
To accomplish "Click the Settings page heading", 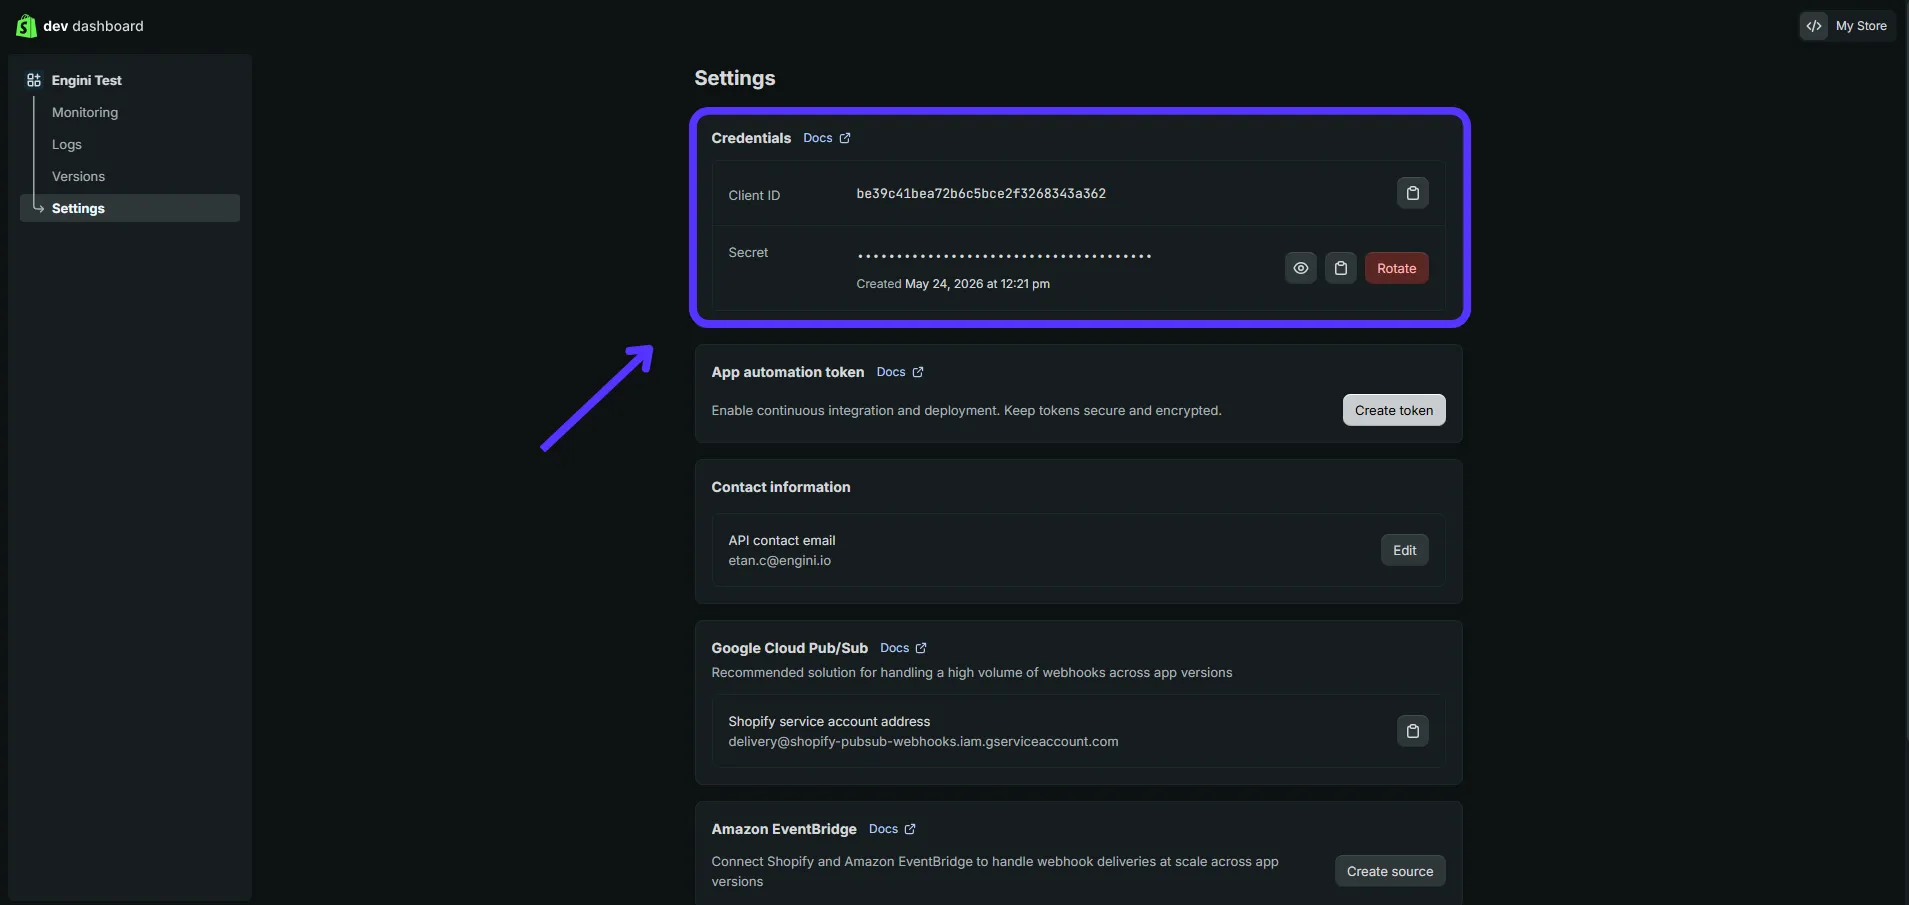I will coord(735,78).
